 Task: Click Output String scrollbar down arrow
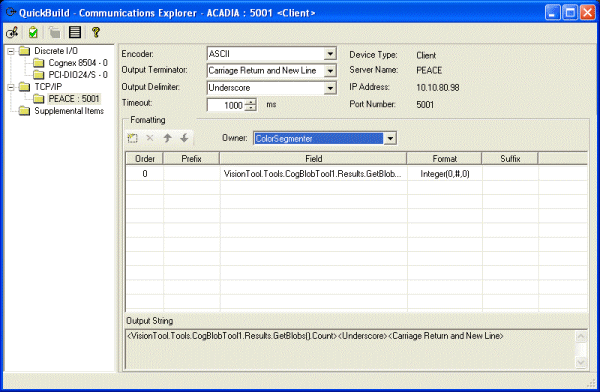(581, 362)
